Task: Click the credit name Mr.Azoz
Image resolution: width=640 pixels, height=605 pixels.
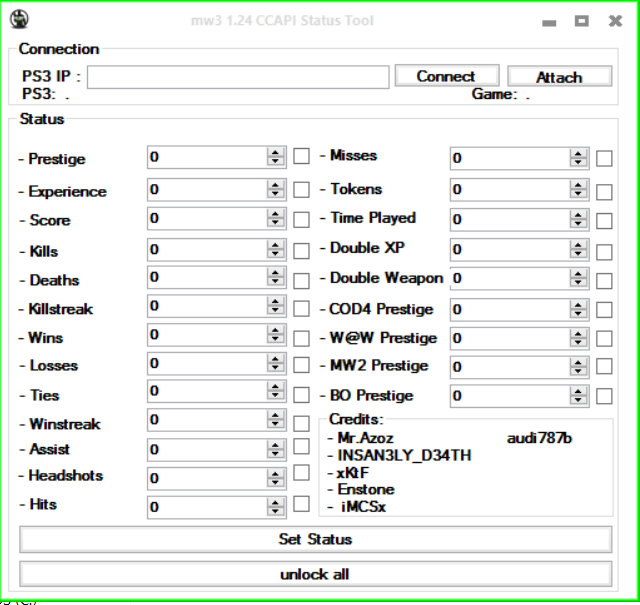Action: 365,438
